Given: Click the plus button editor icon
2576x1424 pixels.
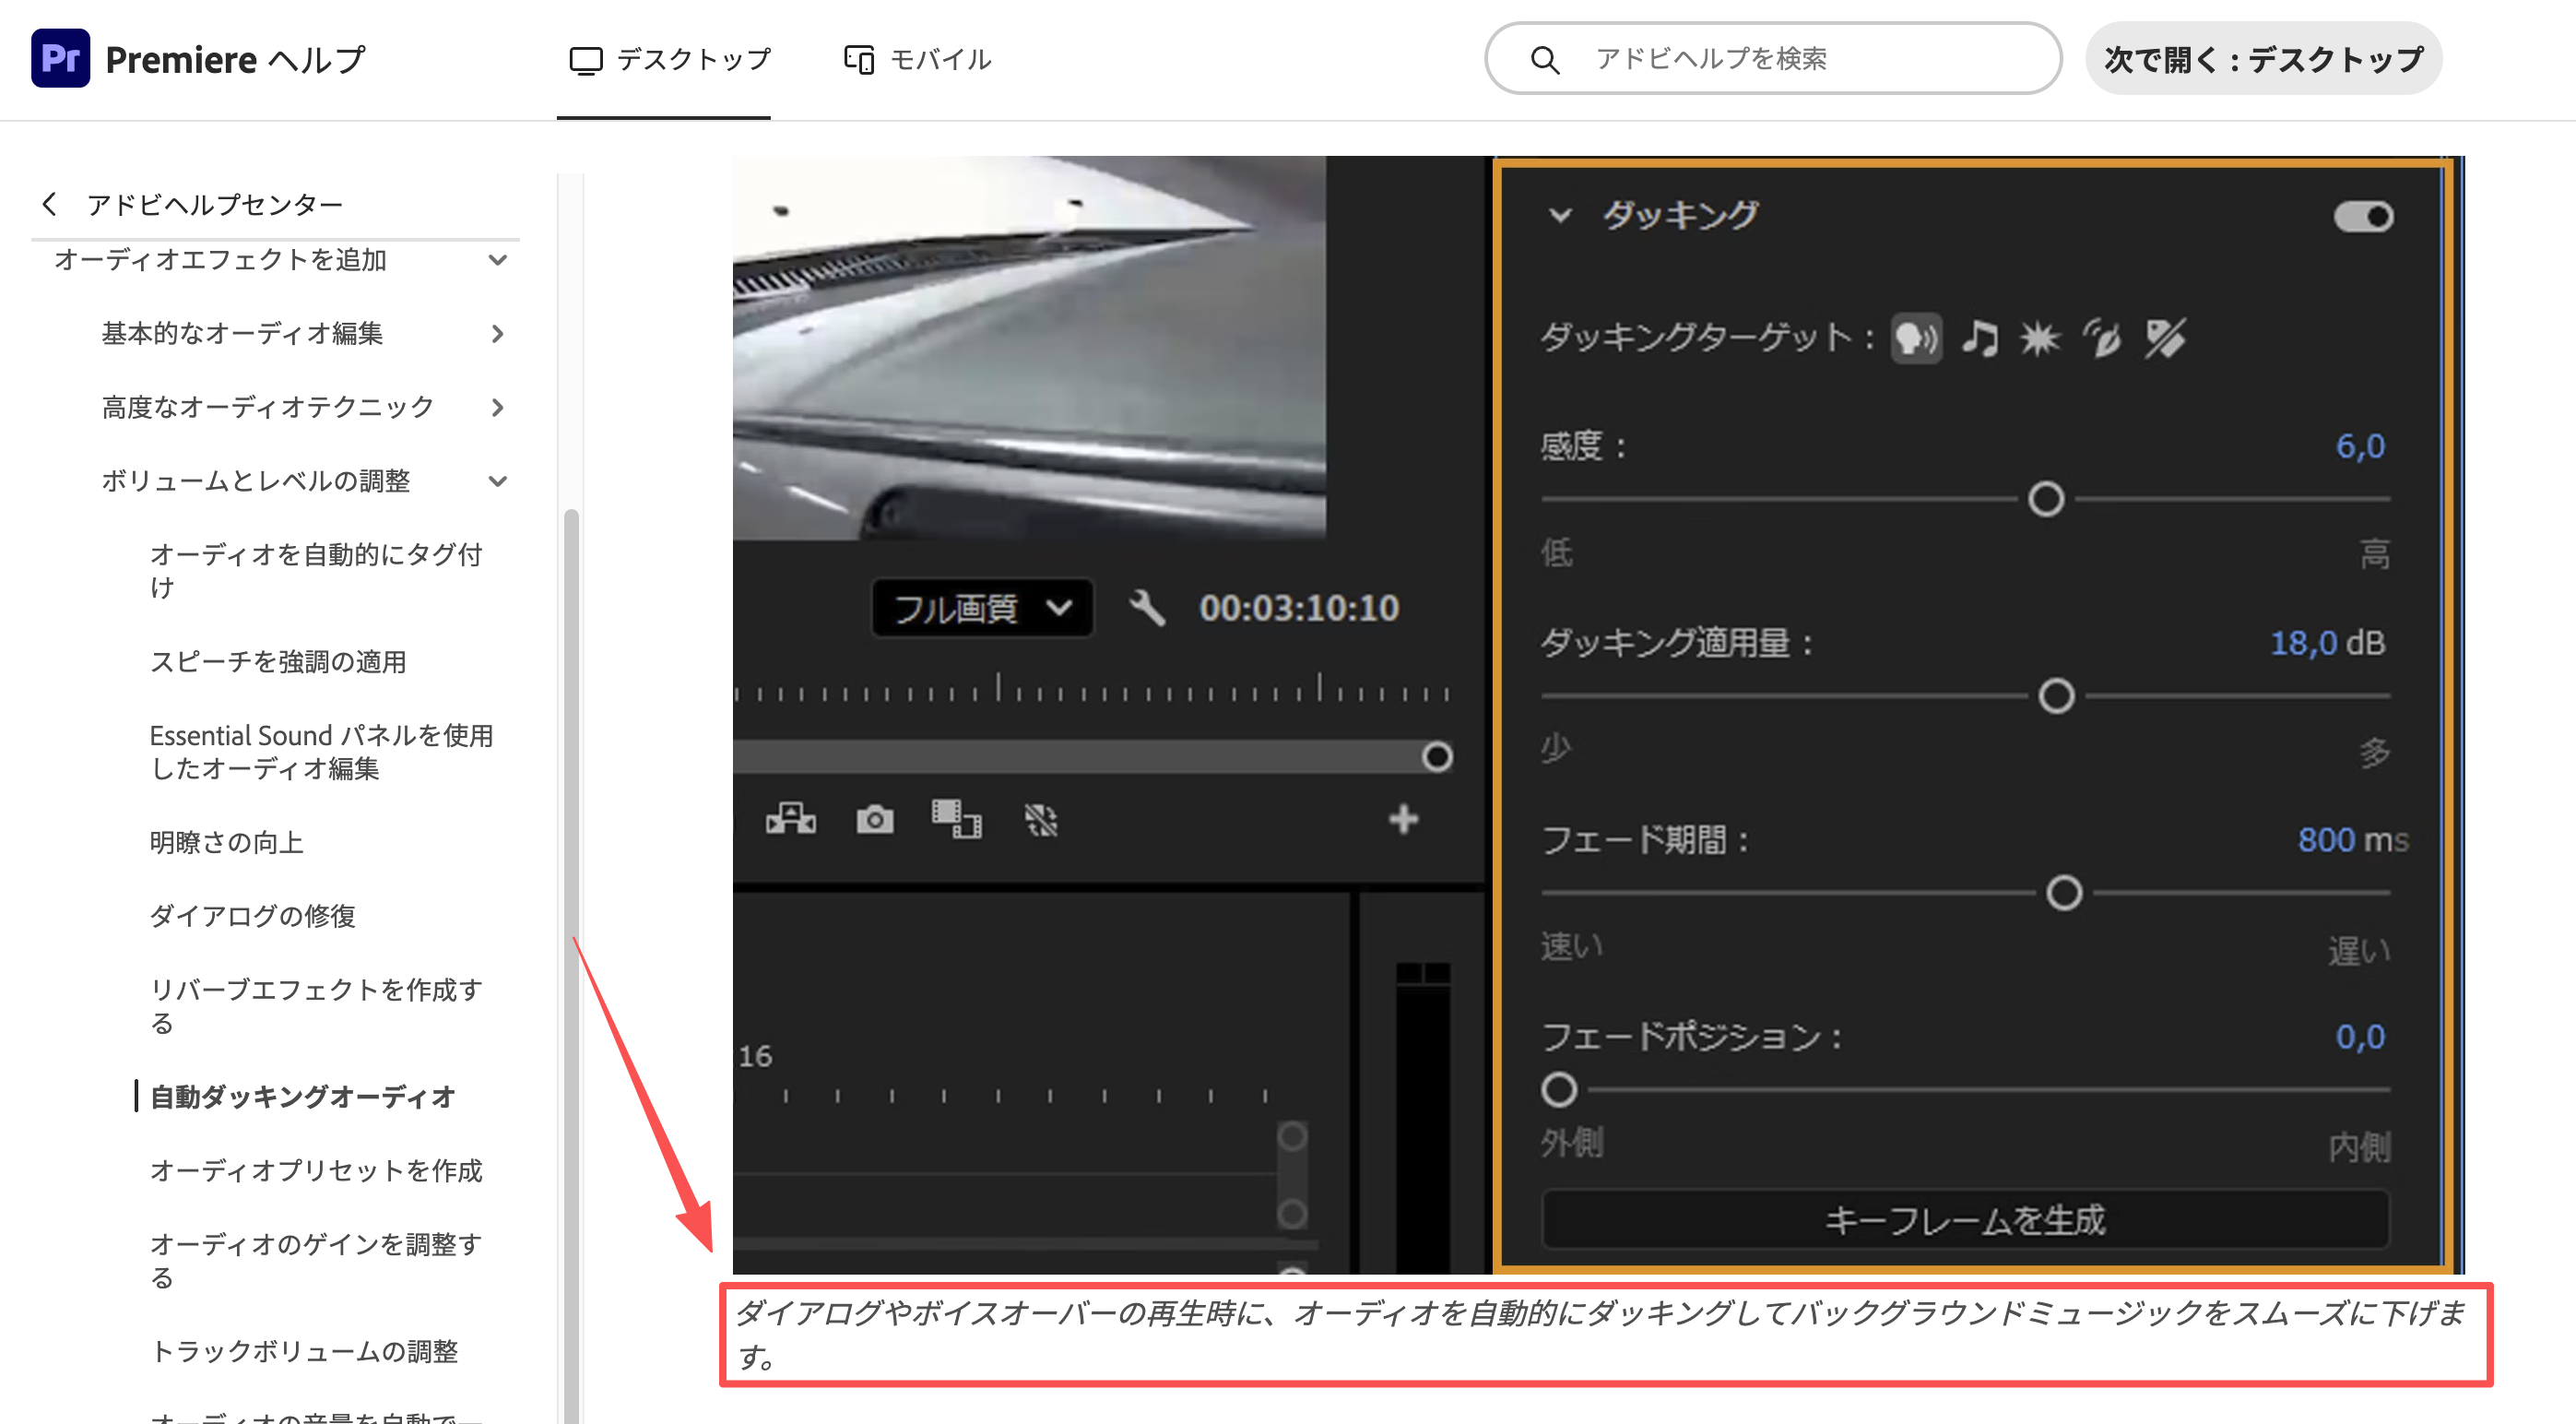Looking at the screenshot, I should pyautogui.click(x=1404, y=819).
